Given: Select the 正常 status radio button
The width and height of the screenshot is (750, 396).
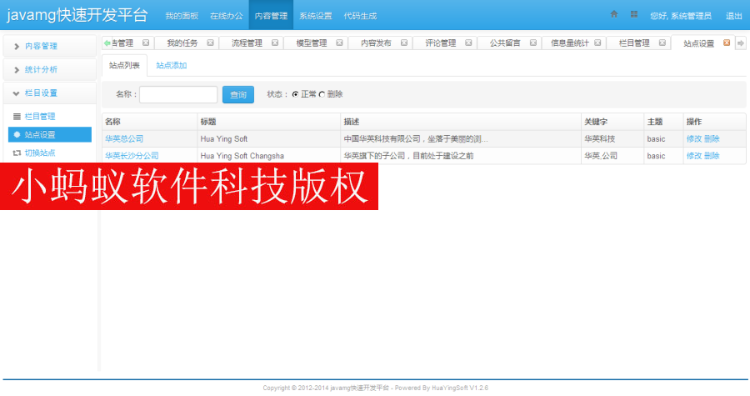Looking at the screenshot, I should point(295,94).
